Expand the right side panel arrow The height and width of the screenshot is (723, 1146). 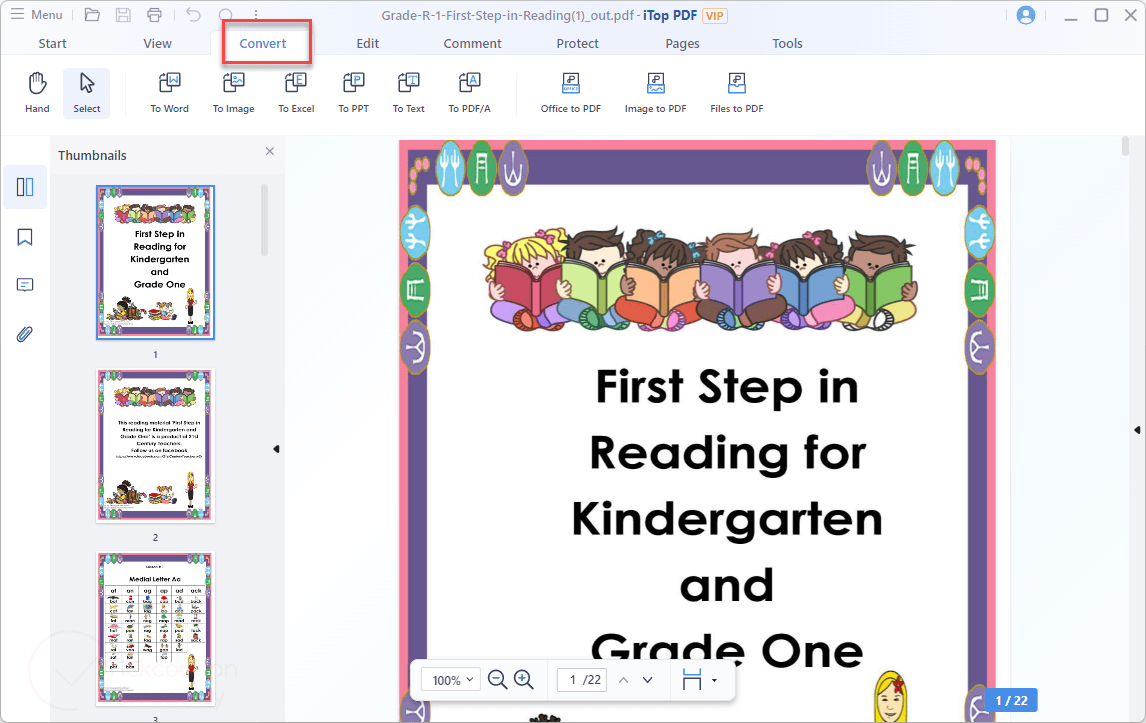pyautogui.click(x=1137, y=430)
